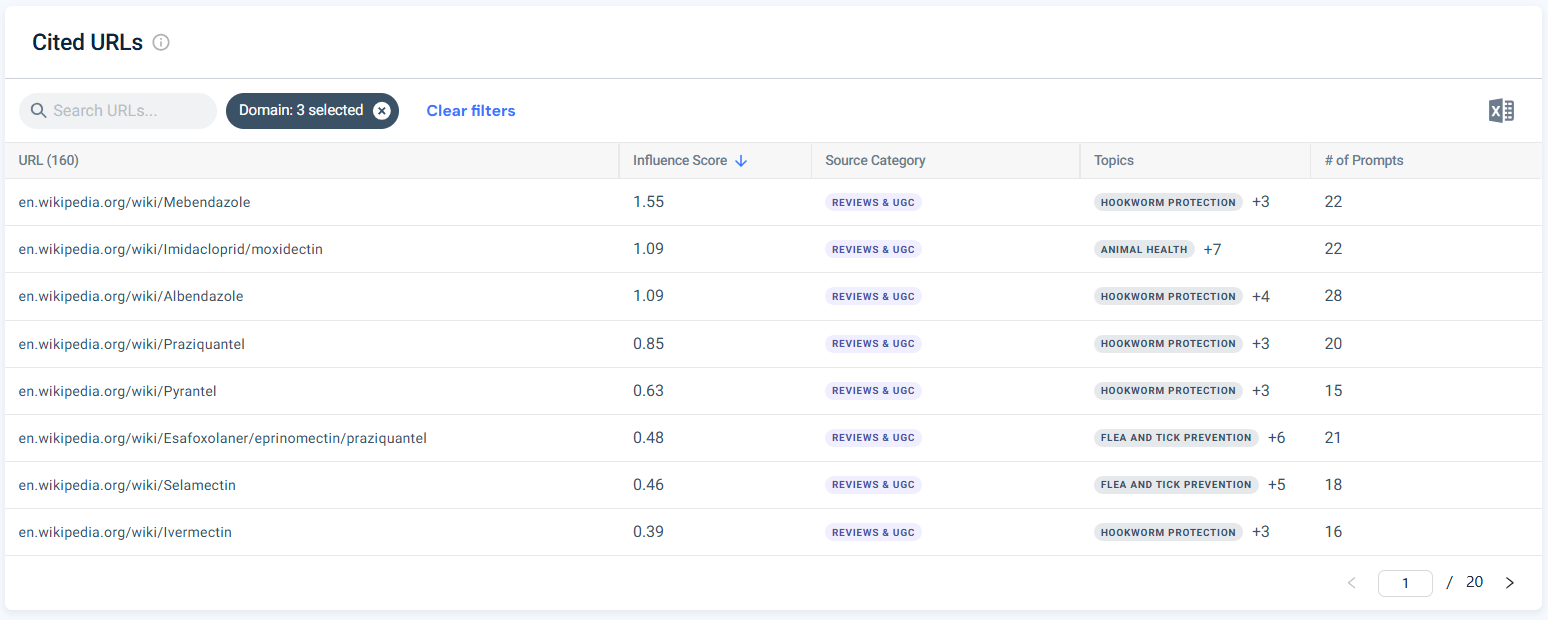This screenshot has width=1548, height=620.
Task: Click the Animal Health topic tag
Action: tap(1144, 249)
